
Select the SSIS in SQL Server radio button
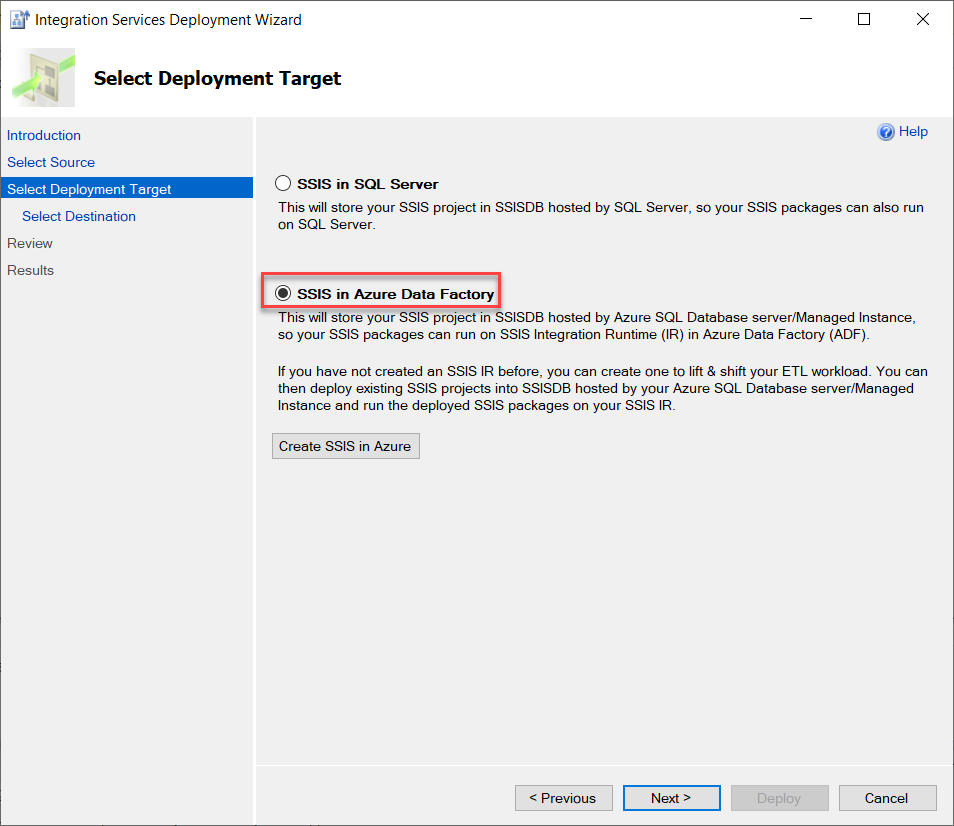[x=283, y=183]
